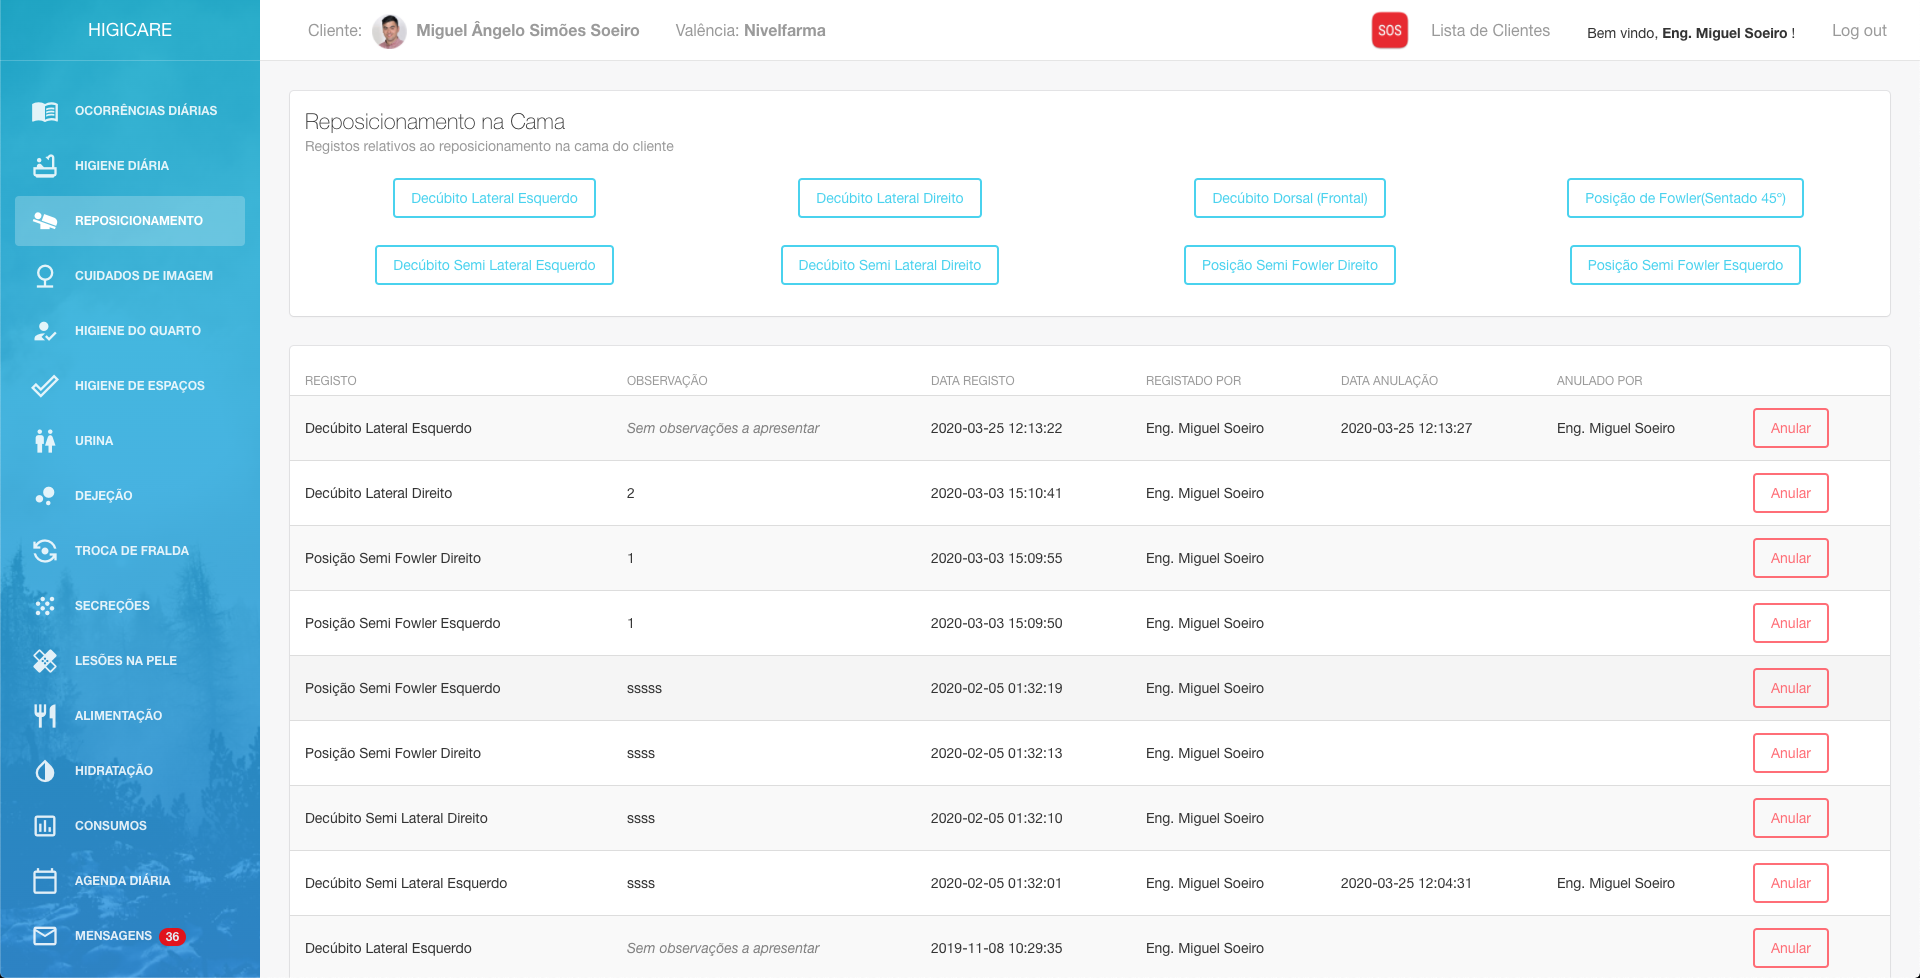This screenshot has width=1920, height=978.
Task: Click the Secreções dots icon
Action: (45, 606)
